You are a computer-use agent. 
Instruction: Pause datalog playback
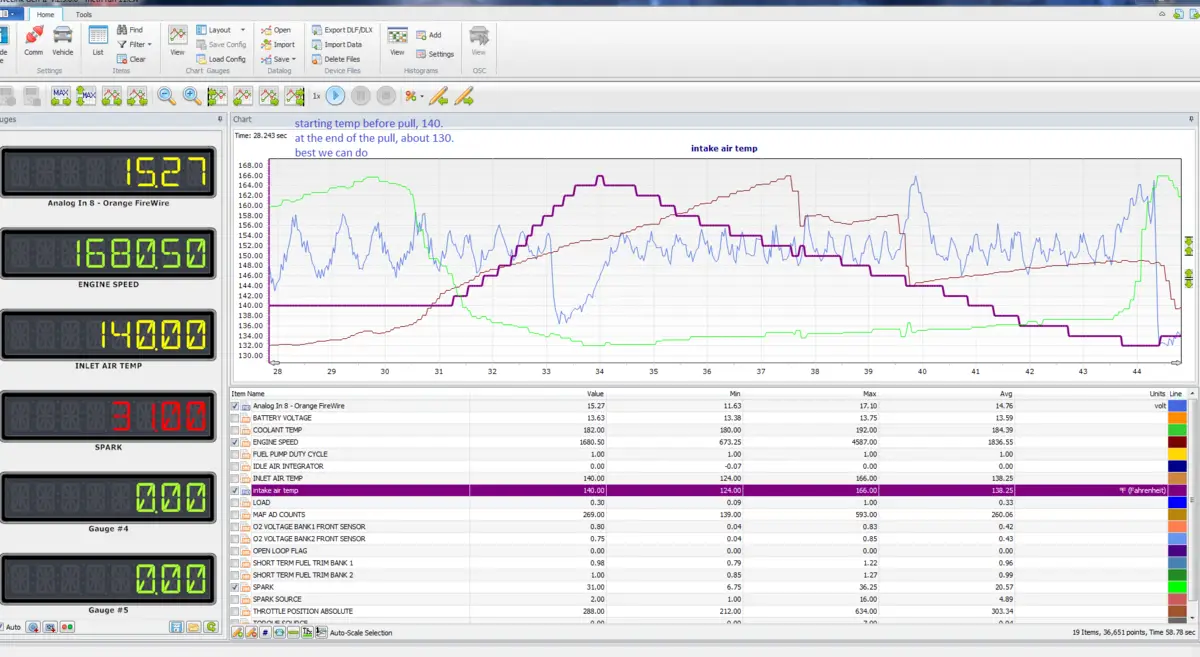(x=361, y=96)
